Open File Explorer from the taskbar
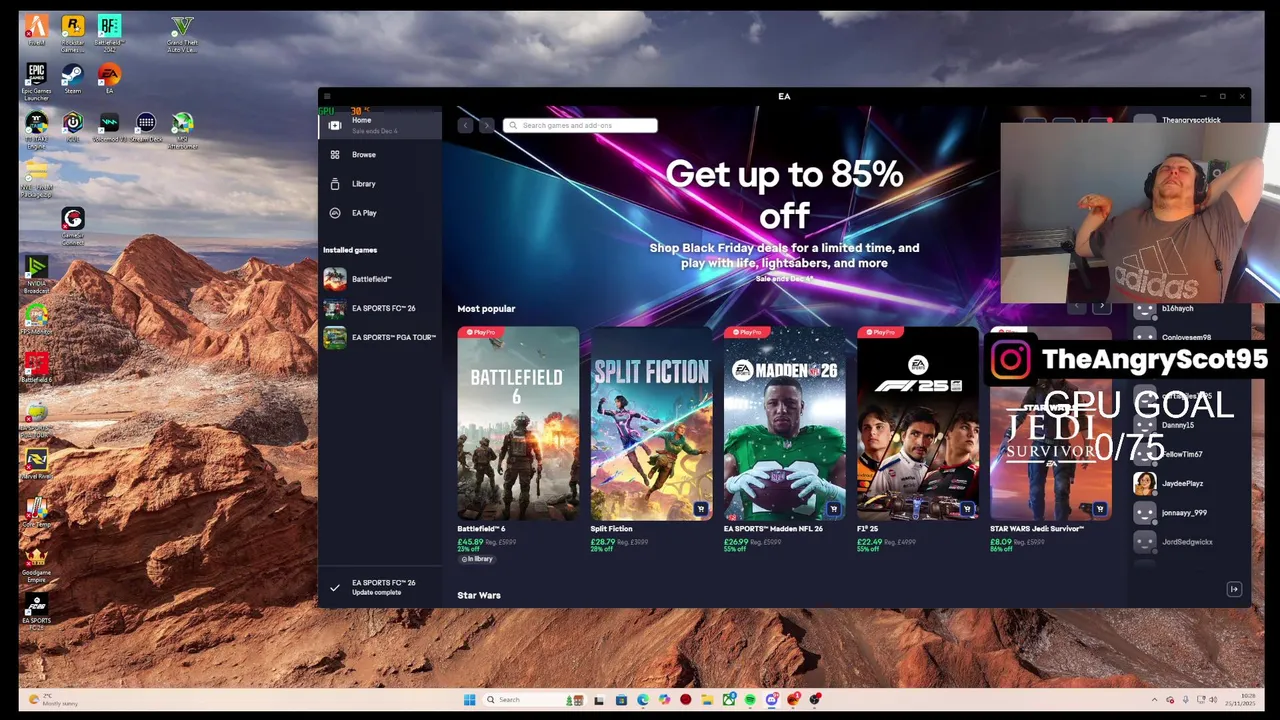The image size is (1280, 720). click(707, 700)
